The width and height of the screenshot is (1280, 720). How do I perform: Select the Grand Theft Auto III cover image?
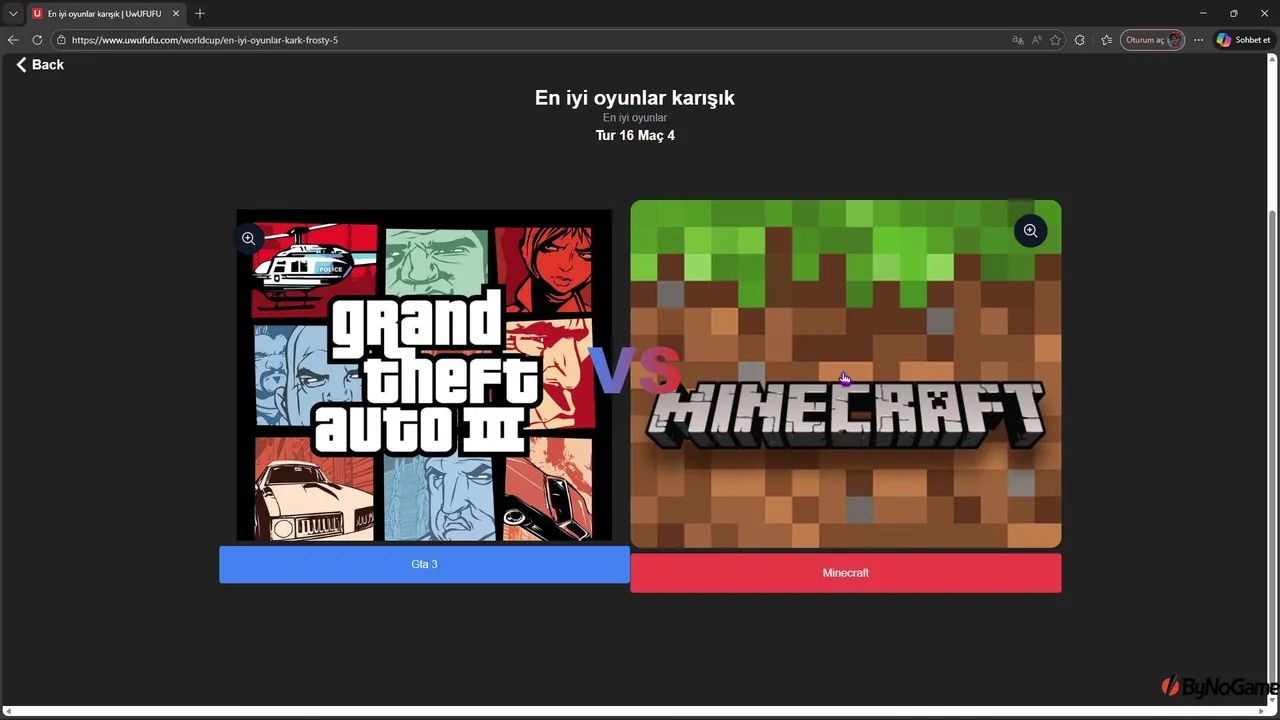(x=424, y=375)
